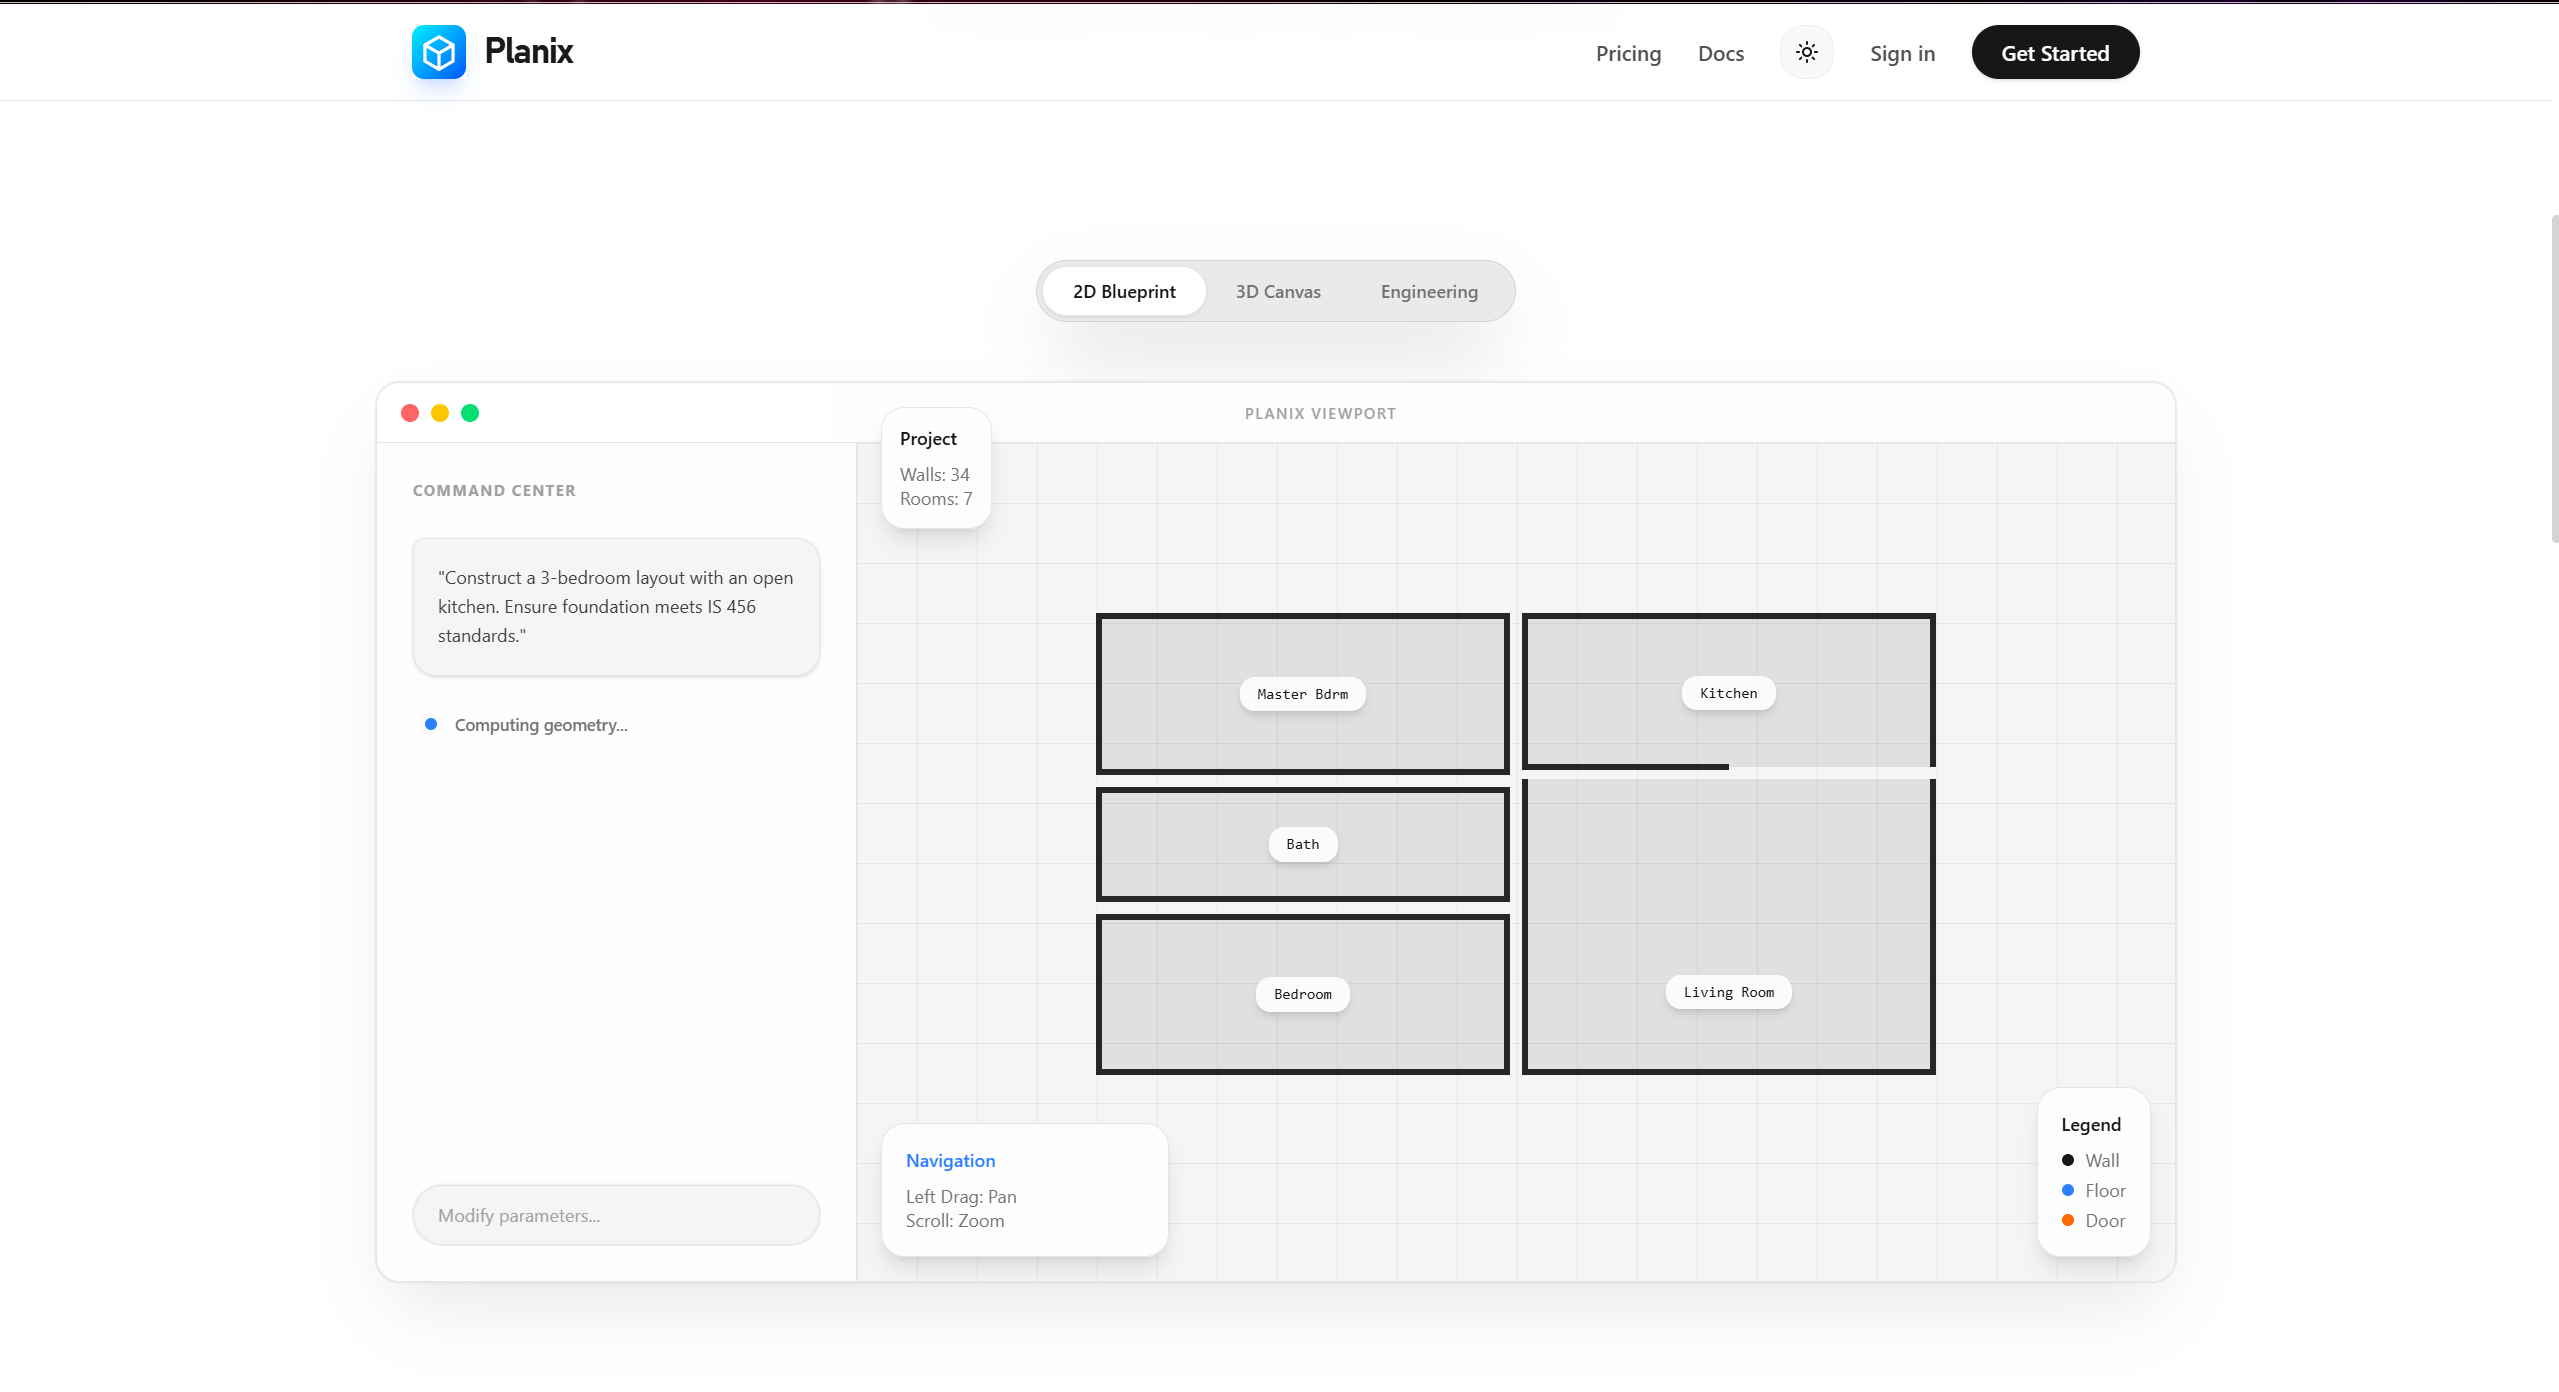2559x1392 pixels.
Task: Select the 2D Blueprint tab
Action: (x=1124, y=292)
